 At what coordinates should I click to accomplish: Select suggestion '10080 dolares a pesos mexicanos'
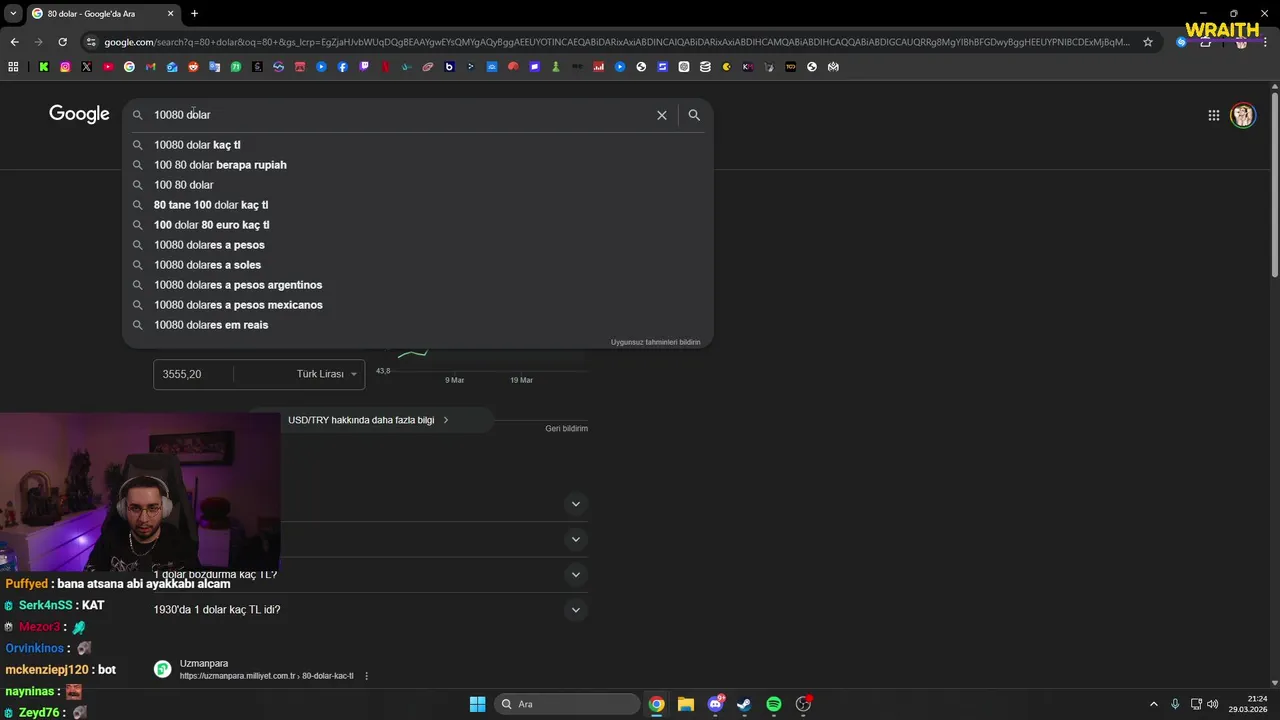click(x=418, y=305)
